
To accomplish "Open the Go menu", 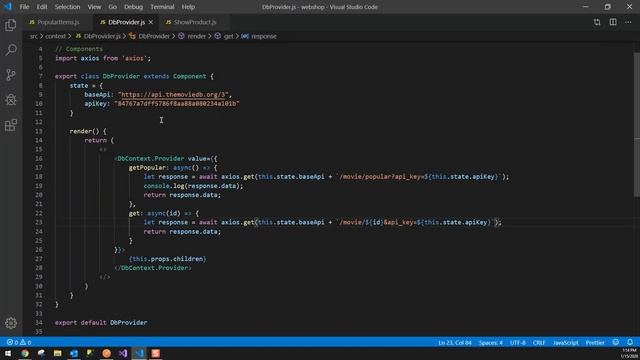I will [x=113, y=7].
